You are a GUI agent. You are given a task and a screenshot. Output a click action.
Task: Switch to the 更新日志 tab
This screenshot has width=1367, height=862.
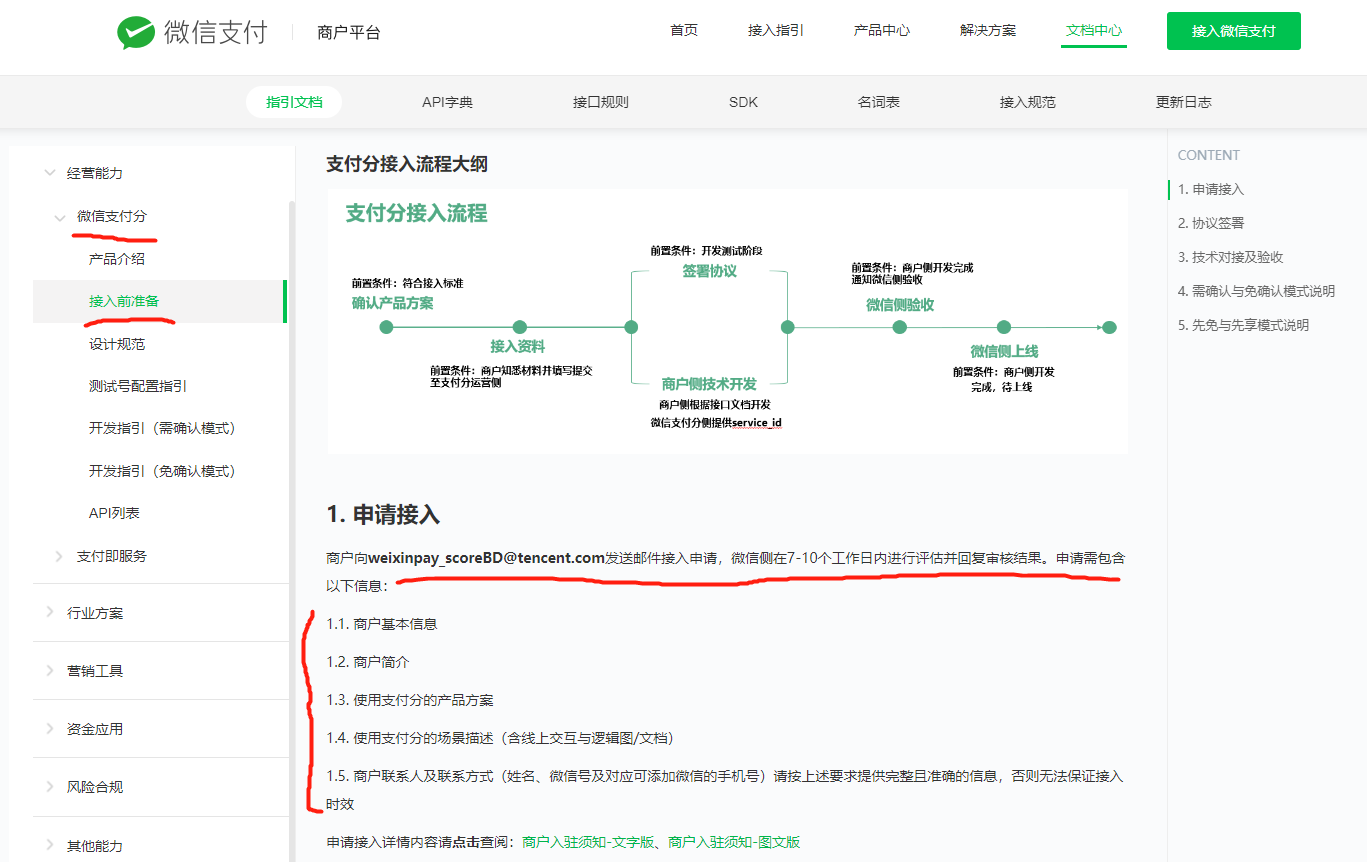click(1184, 102)
